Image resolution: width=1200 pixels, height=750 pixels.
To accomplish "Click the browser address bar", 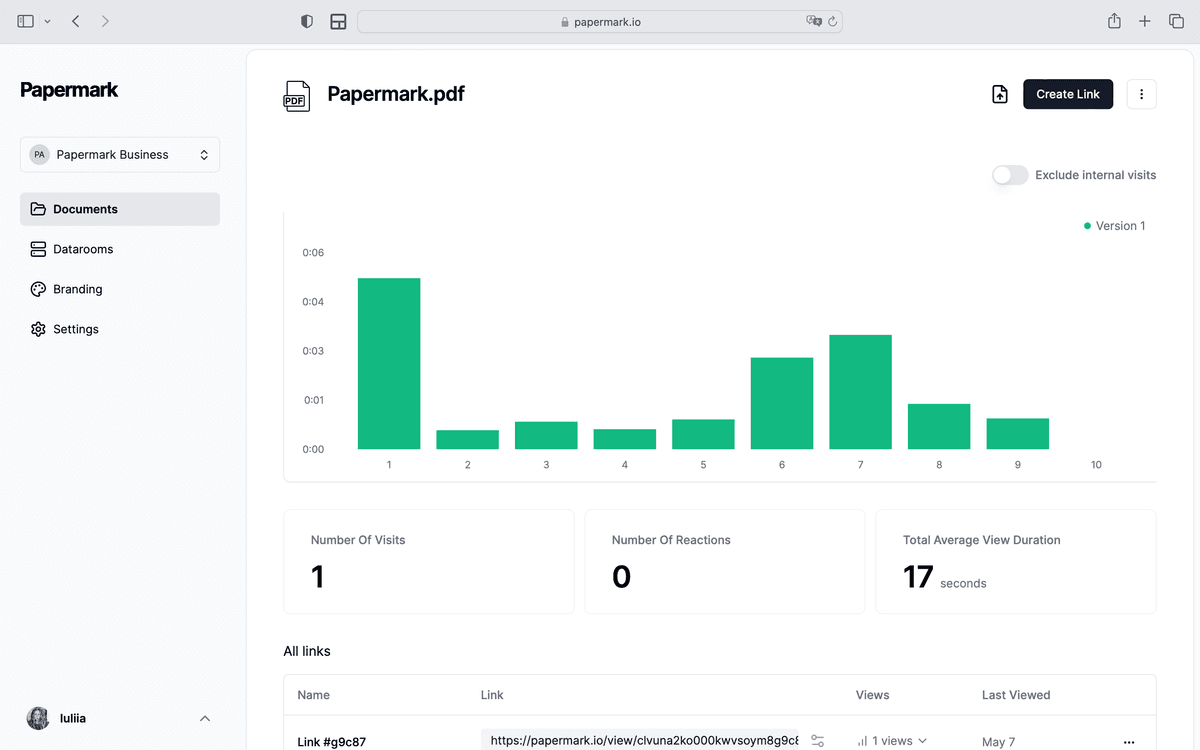I will 598,20.
